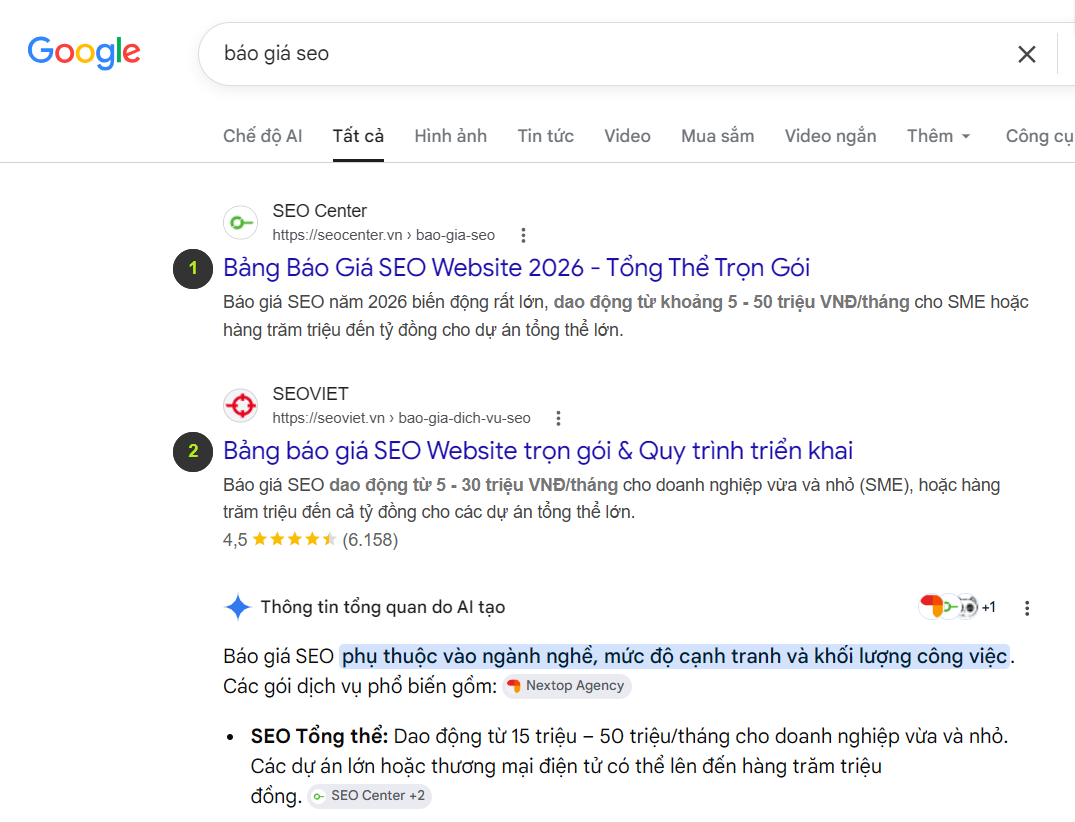Click the SEOVIET favicon icon
The width and height of the screenshot is (1075, 822).
tap(241, 405)
